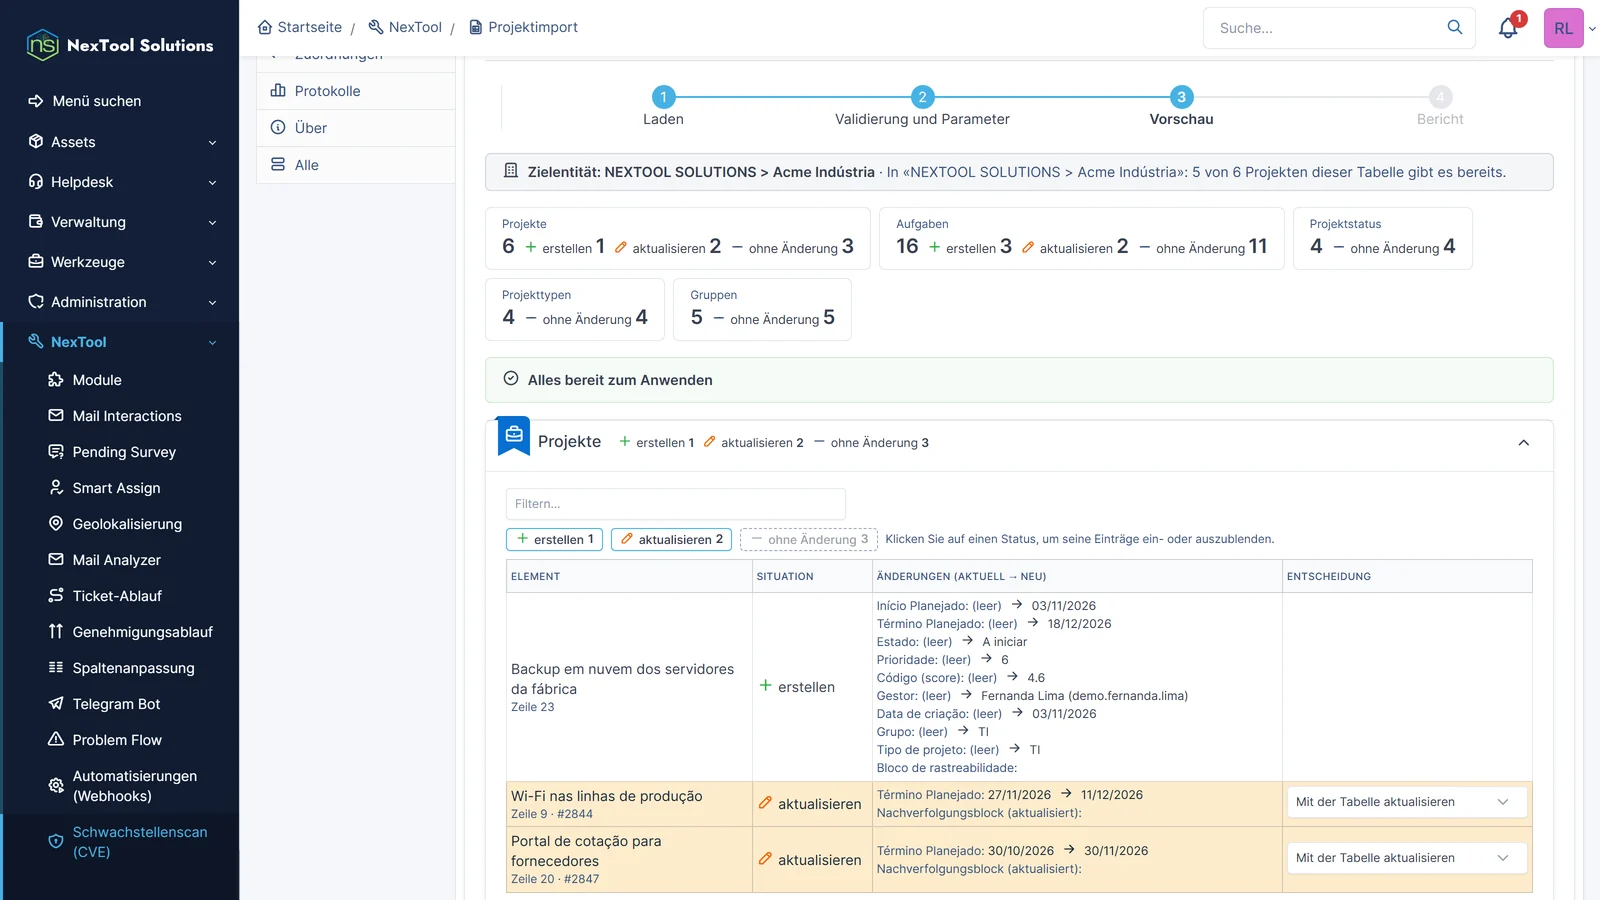Open decision dropdown for Portal de cotação
The height and width of the screenshot is (900, 1600).
pos(1405,858)
